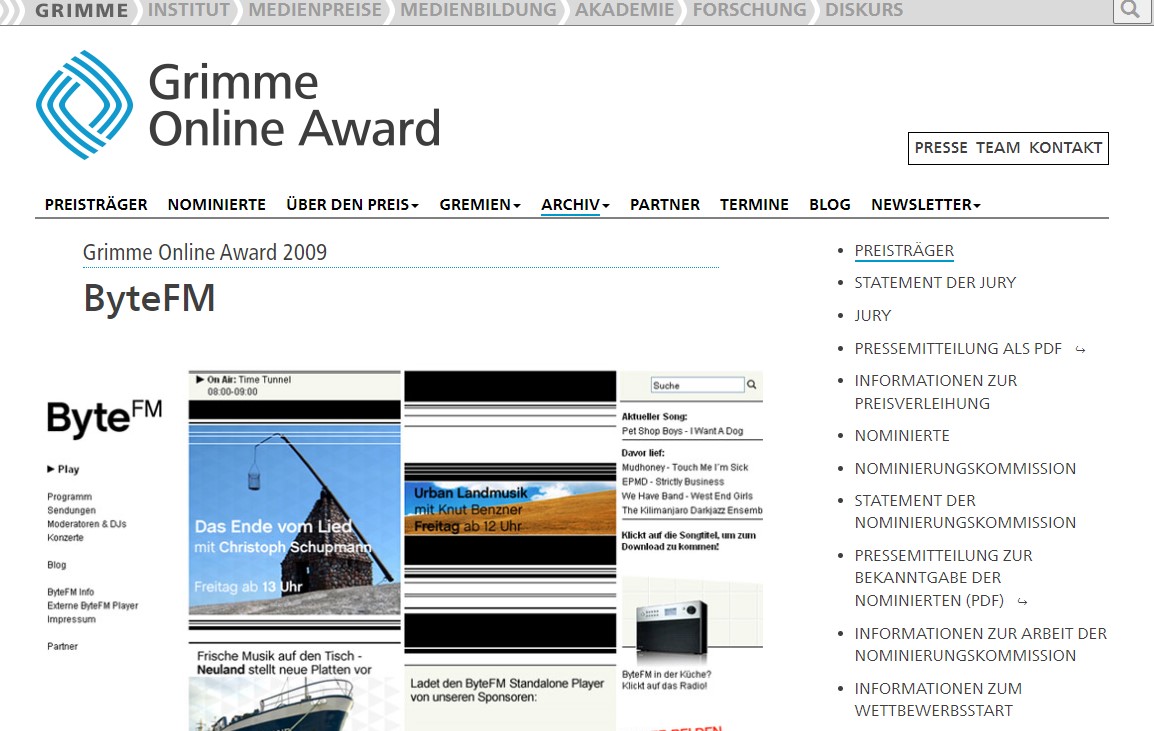Click 'Moderatoren & DJs' text
Image resolution: width=1154 pixels, height=731 pixels.
click(87, 524)
